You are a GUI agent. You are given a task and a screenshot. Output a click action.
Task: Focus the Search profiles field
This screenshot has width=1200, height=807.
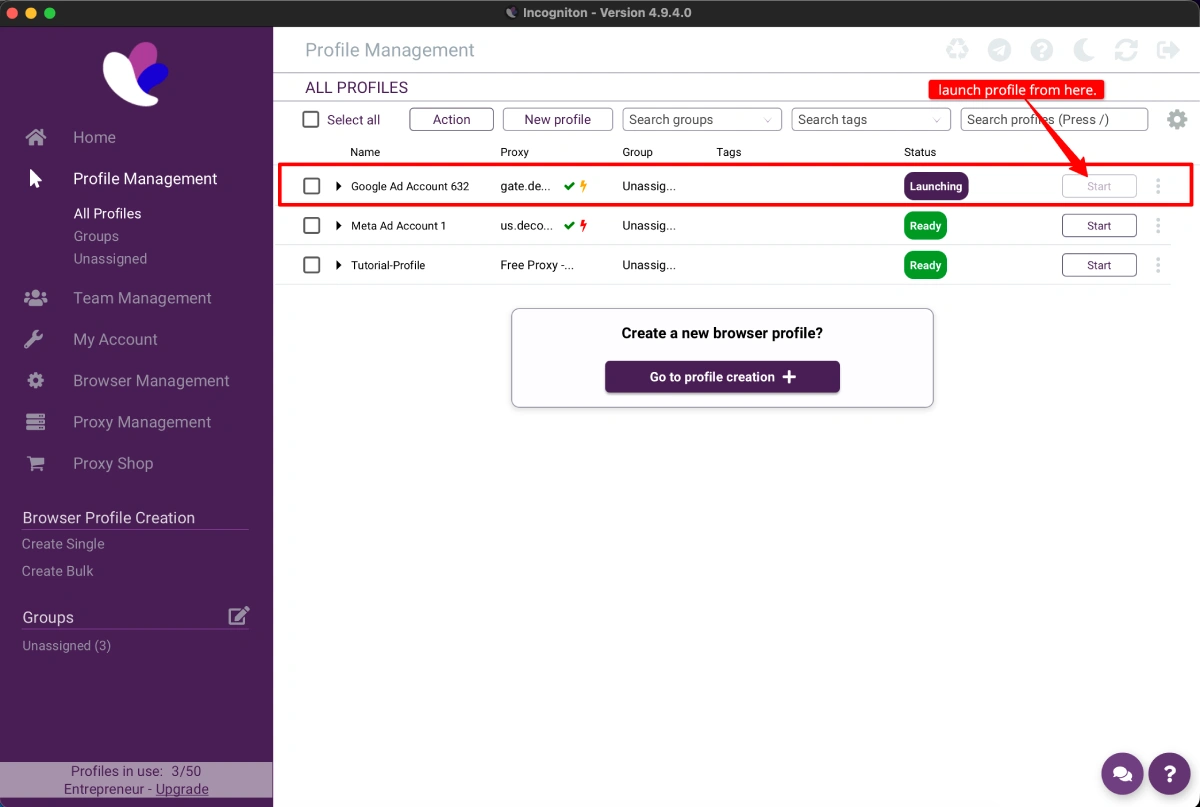(1054, 119)
